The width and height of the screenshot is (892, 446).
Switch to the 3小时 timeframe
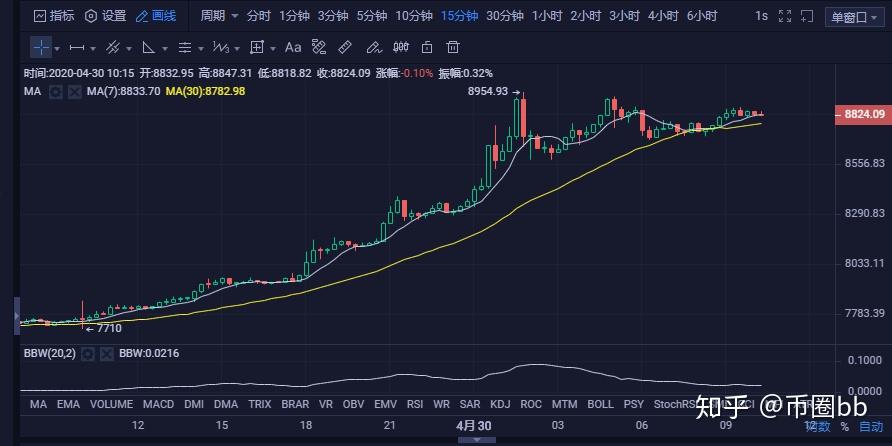tap(624, 16)
